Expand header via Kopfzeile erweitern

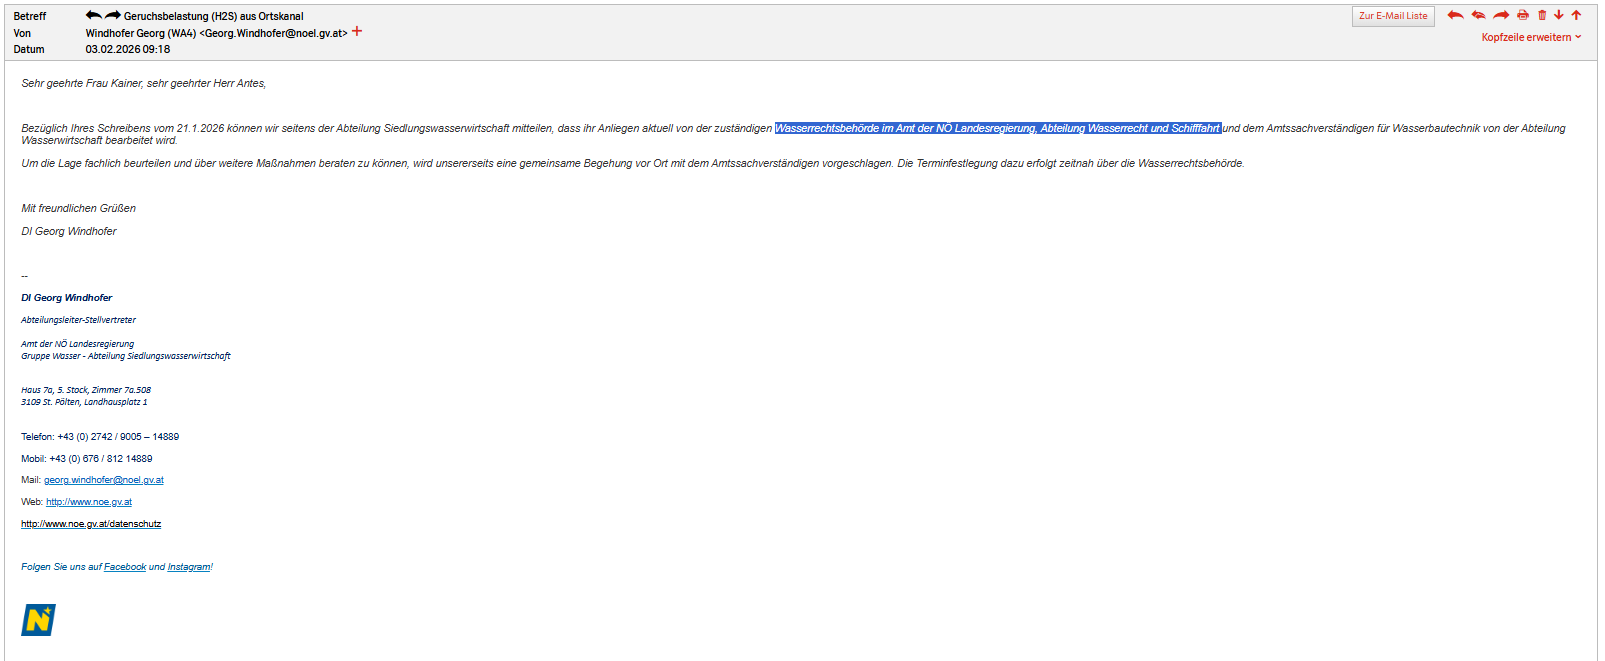1531,37
